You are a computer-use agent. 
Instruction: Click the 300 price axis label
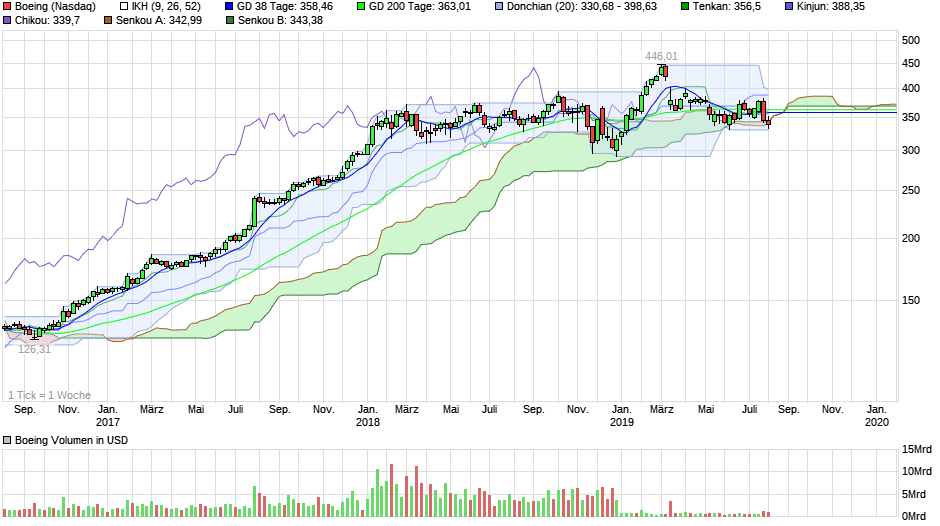tap(911, 151)
